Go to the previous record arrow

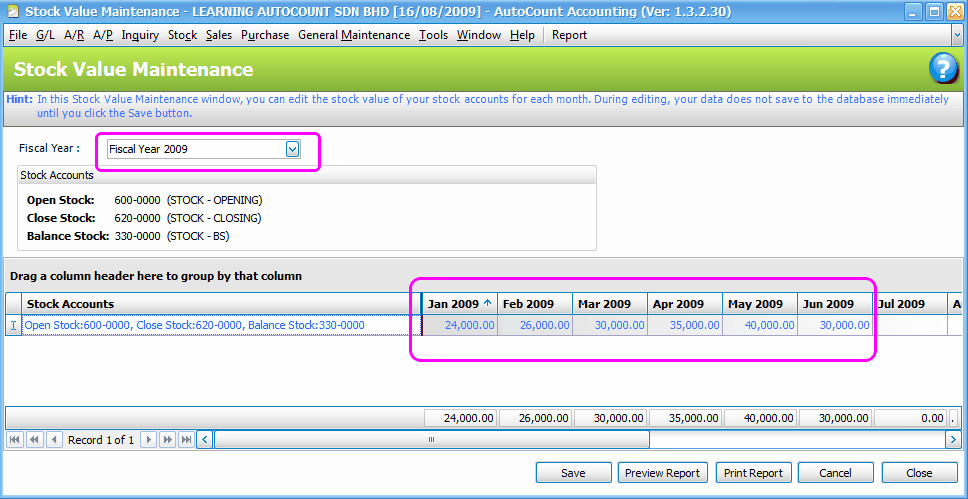(x=53, y=440)
